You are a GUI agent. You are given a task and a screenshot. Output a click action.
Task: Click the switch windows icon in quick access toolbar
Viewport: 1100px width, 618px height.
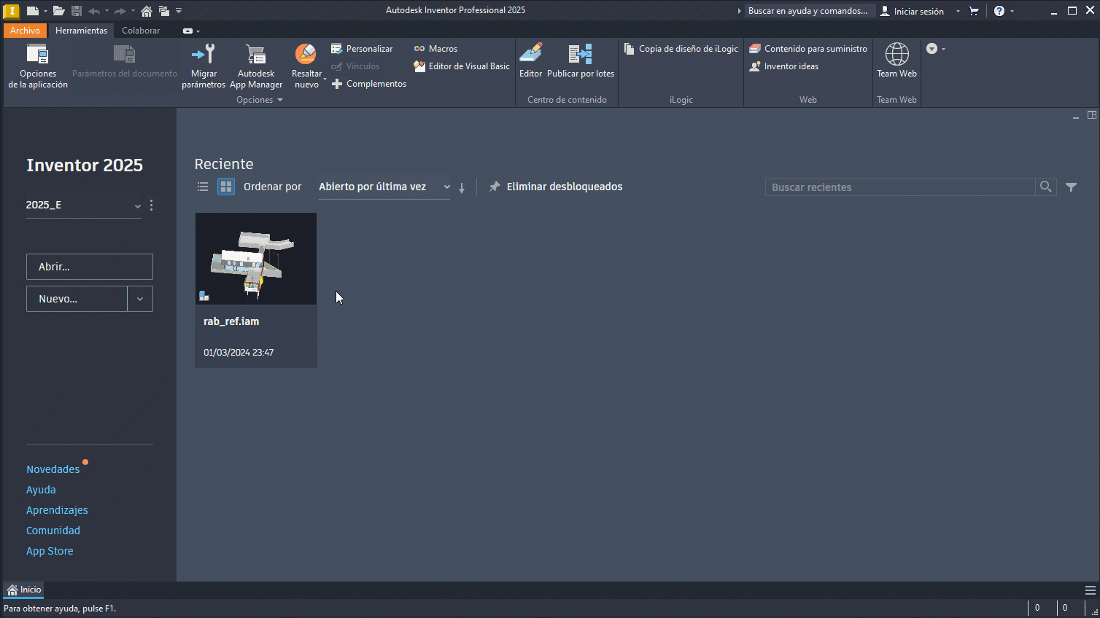[x=163, y=11]
